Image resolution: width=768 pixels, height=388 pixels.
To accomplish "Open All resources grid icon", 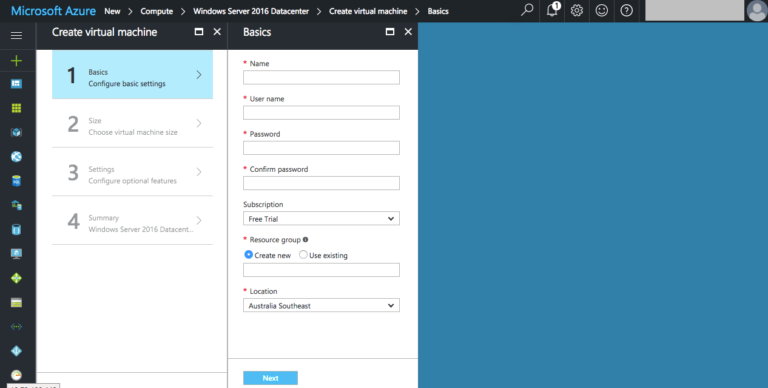I will pos(16,108).
